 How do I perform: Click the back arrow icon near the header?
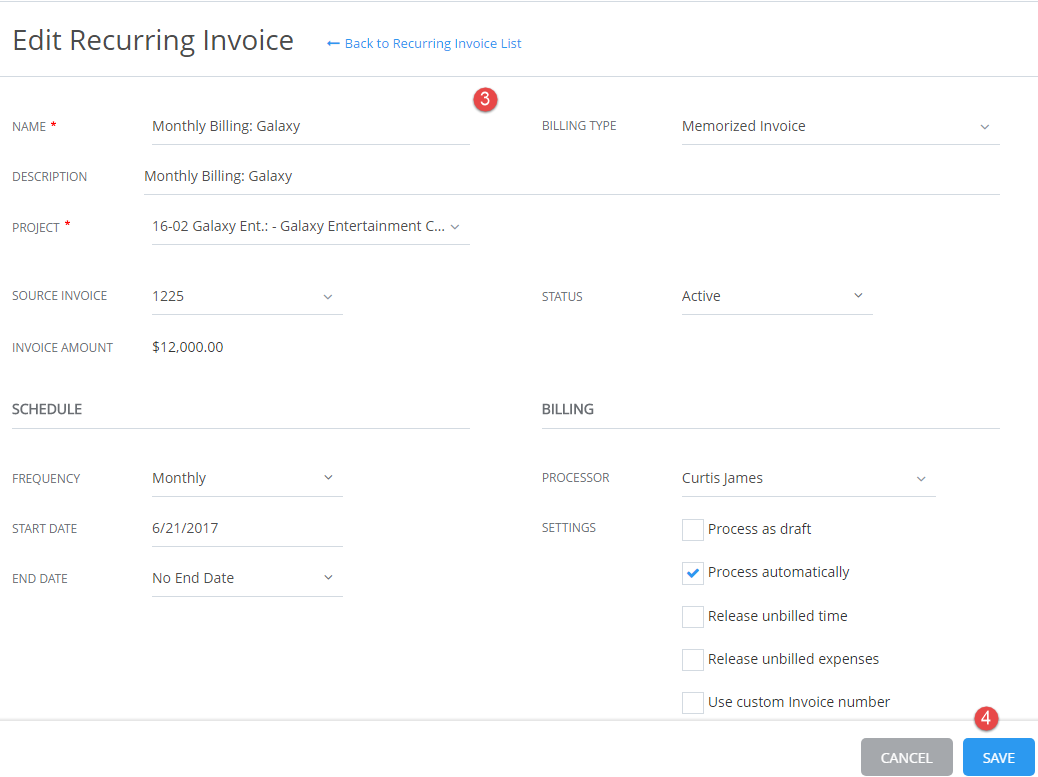(x=333, y=43)
